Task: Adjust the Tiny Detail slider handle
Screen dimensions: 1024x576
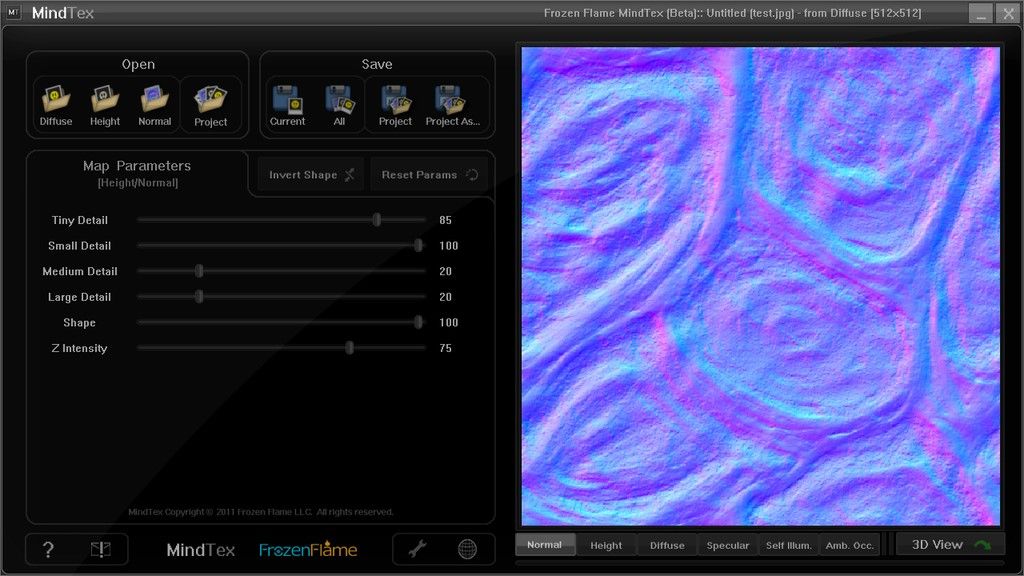Action: click(x=377, y=220)
